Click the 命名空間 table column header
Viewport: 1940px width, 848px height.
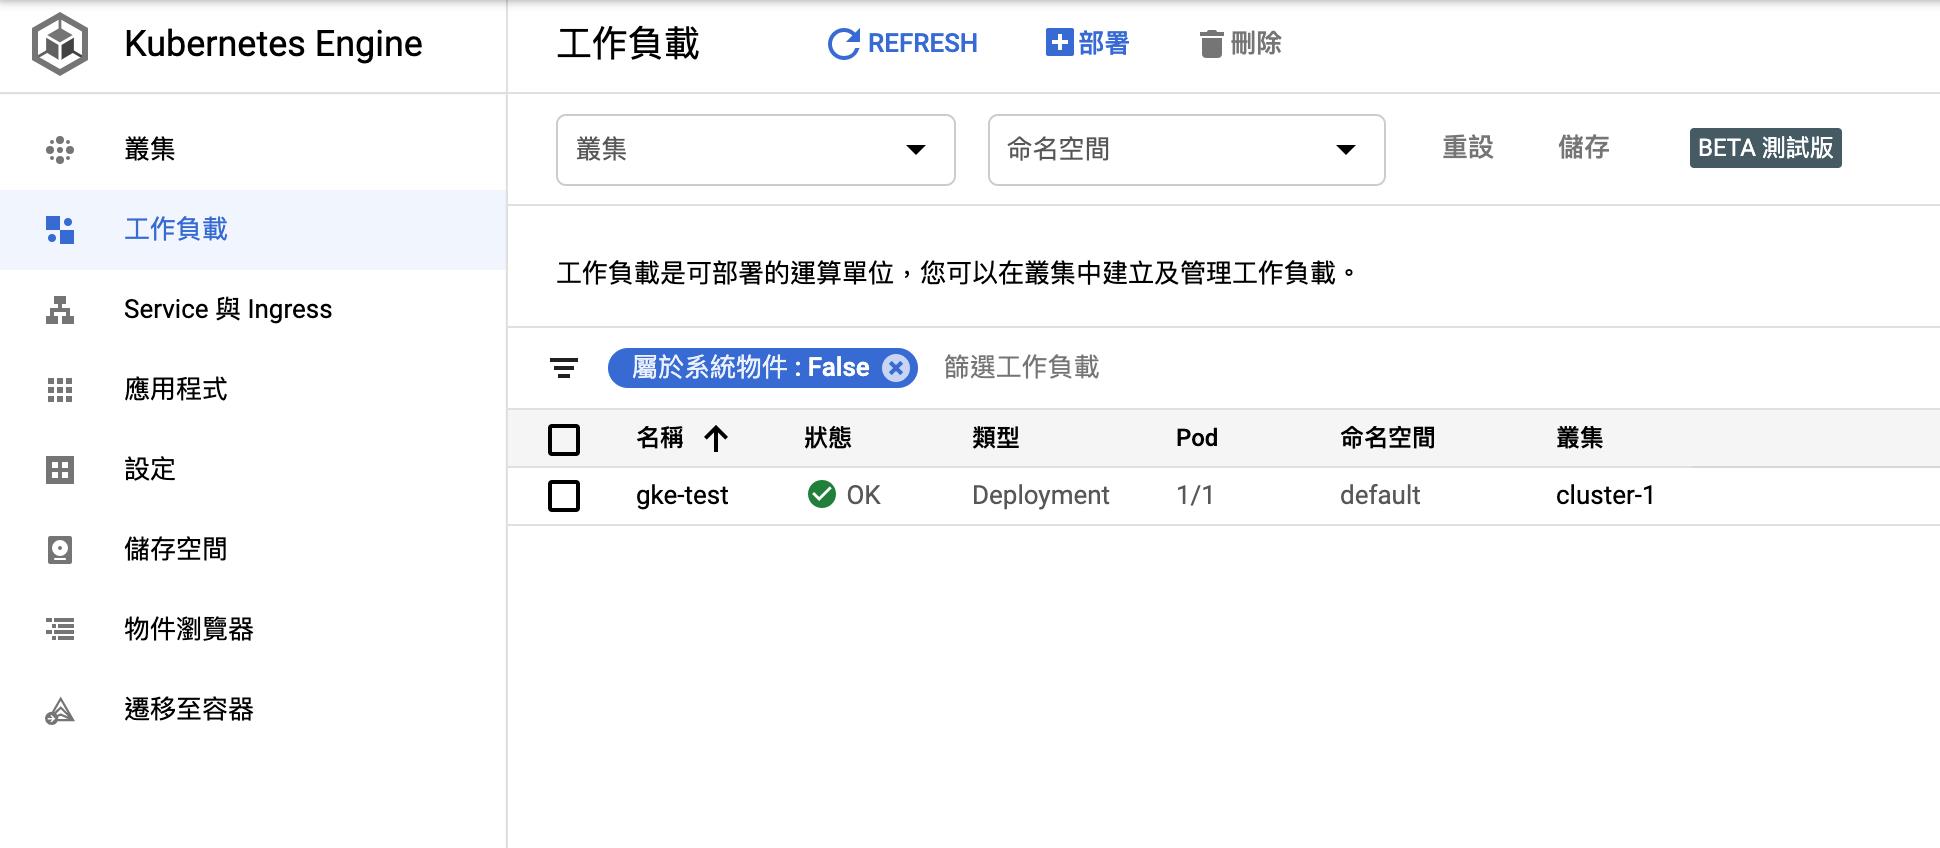tap(1388, 438)
